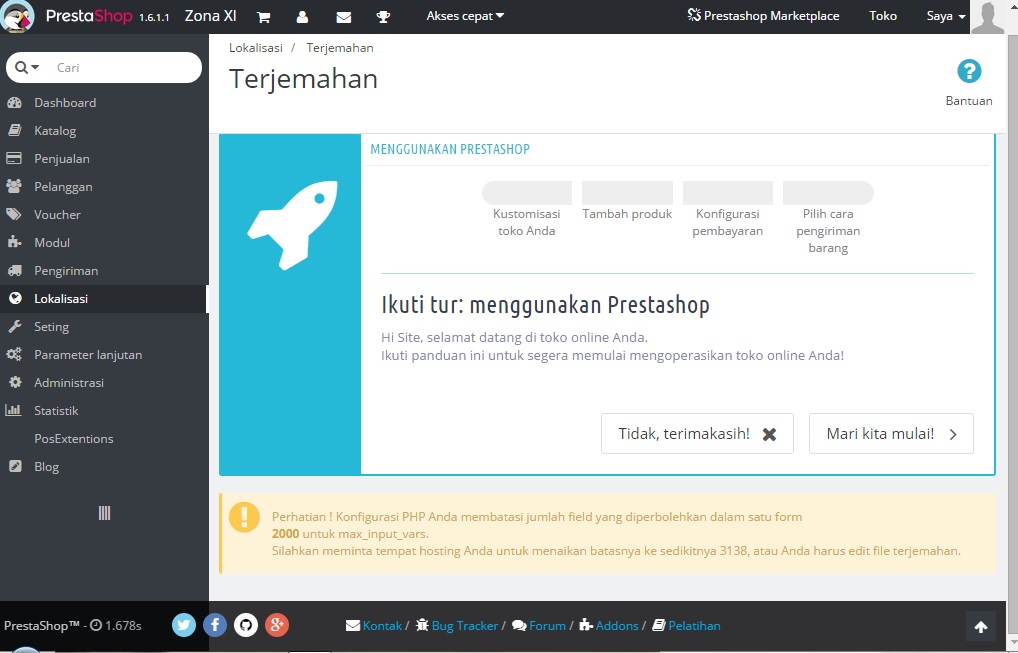Click the Blog edit icon in sidebar
1018x653 pixels.
tap(15, 466)
